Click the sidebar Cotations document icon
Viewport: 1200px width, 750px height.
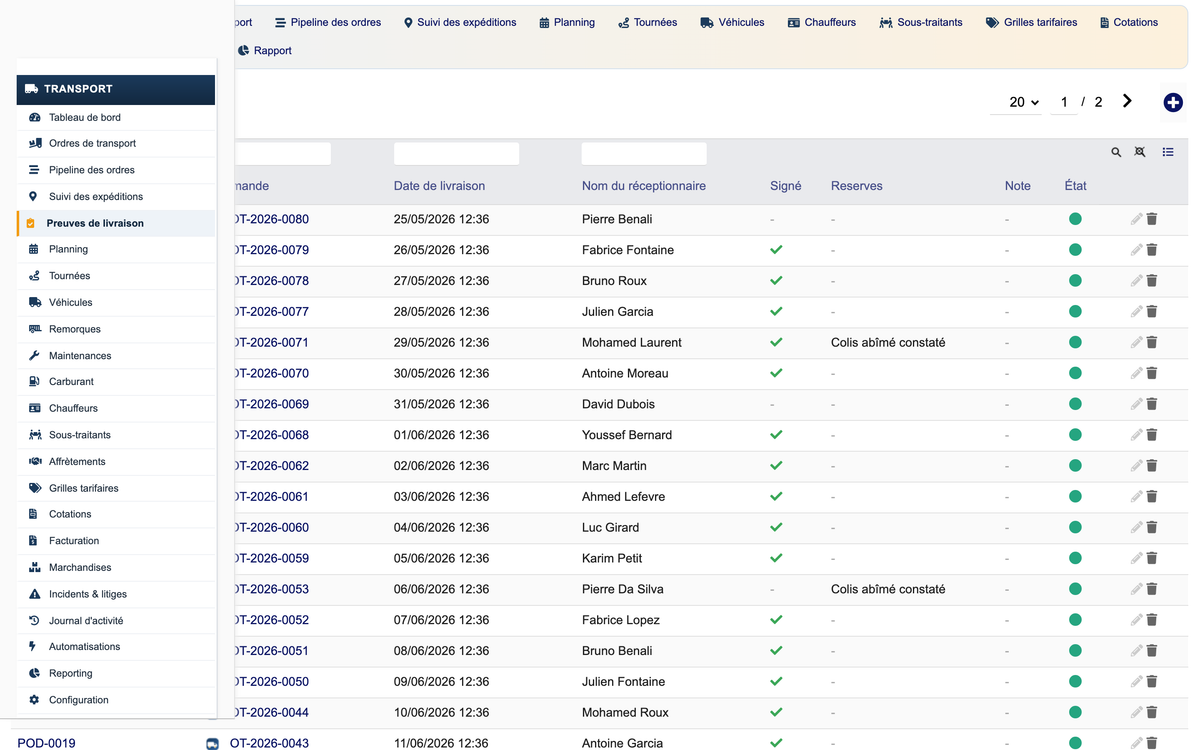[x=34, y=515]
